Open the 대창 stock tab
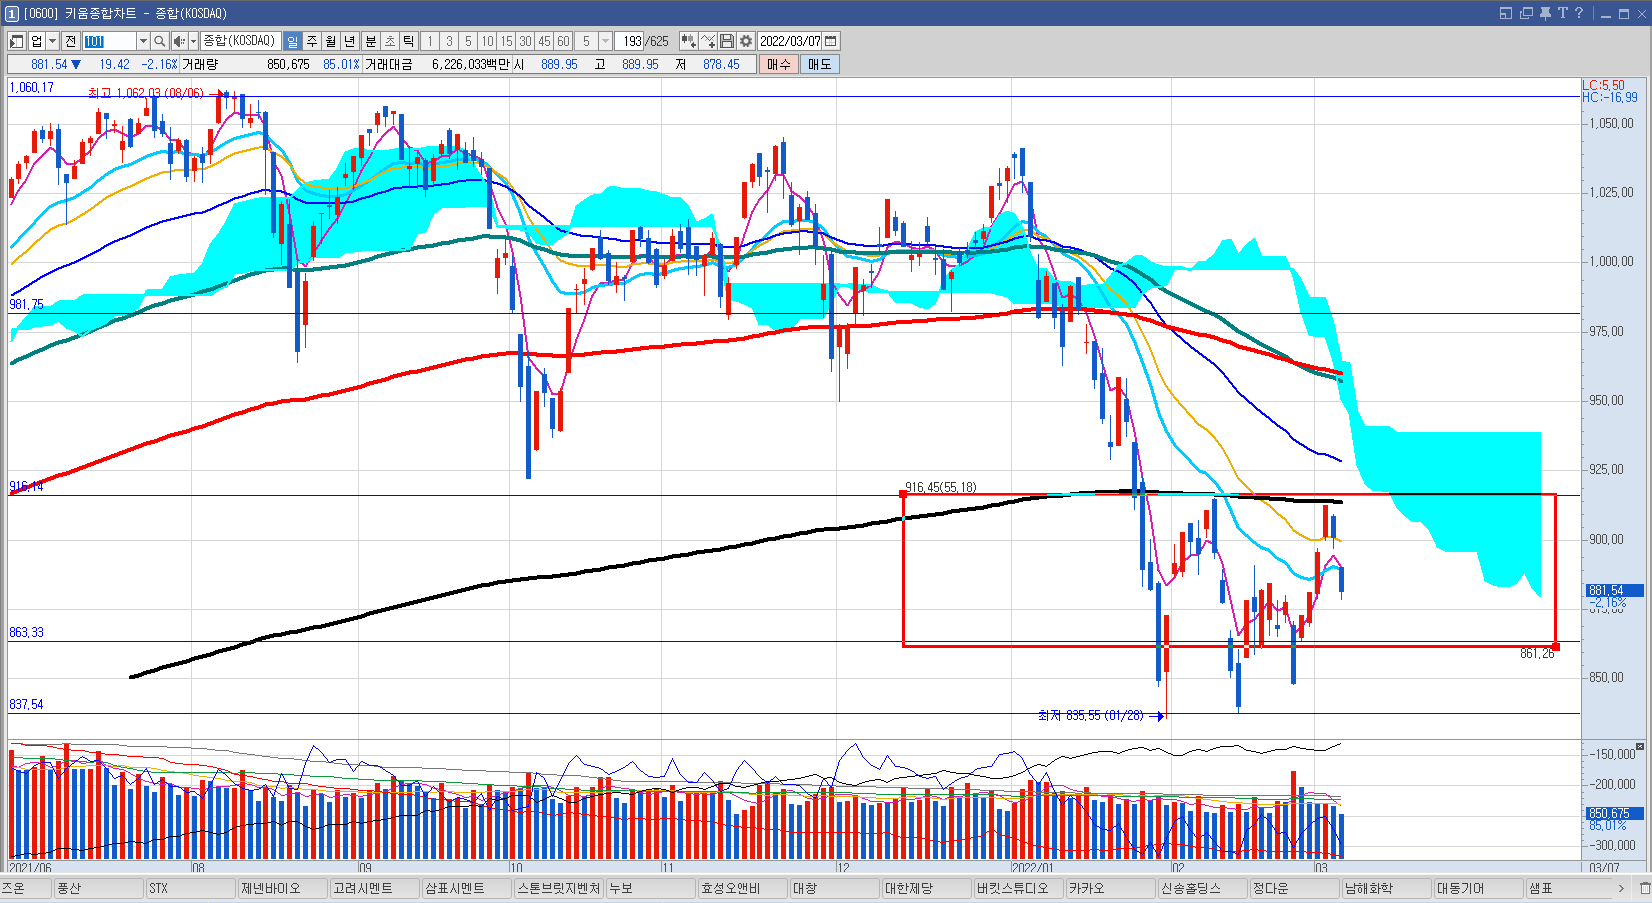1652x903 pixels. [835, 888]
